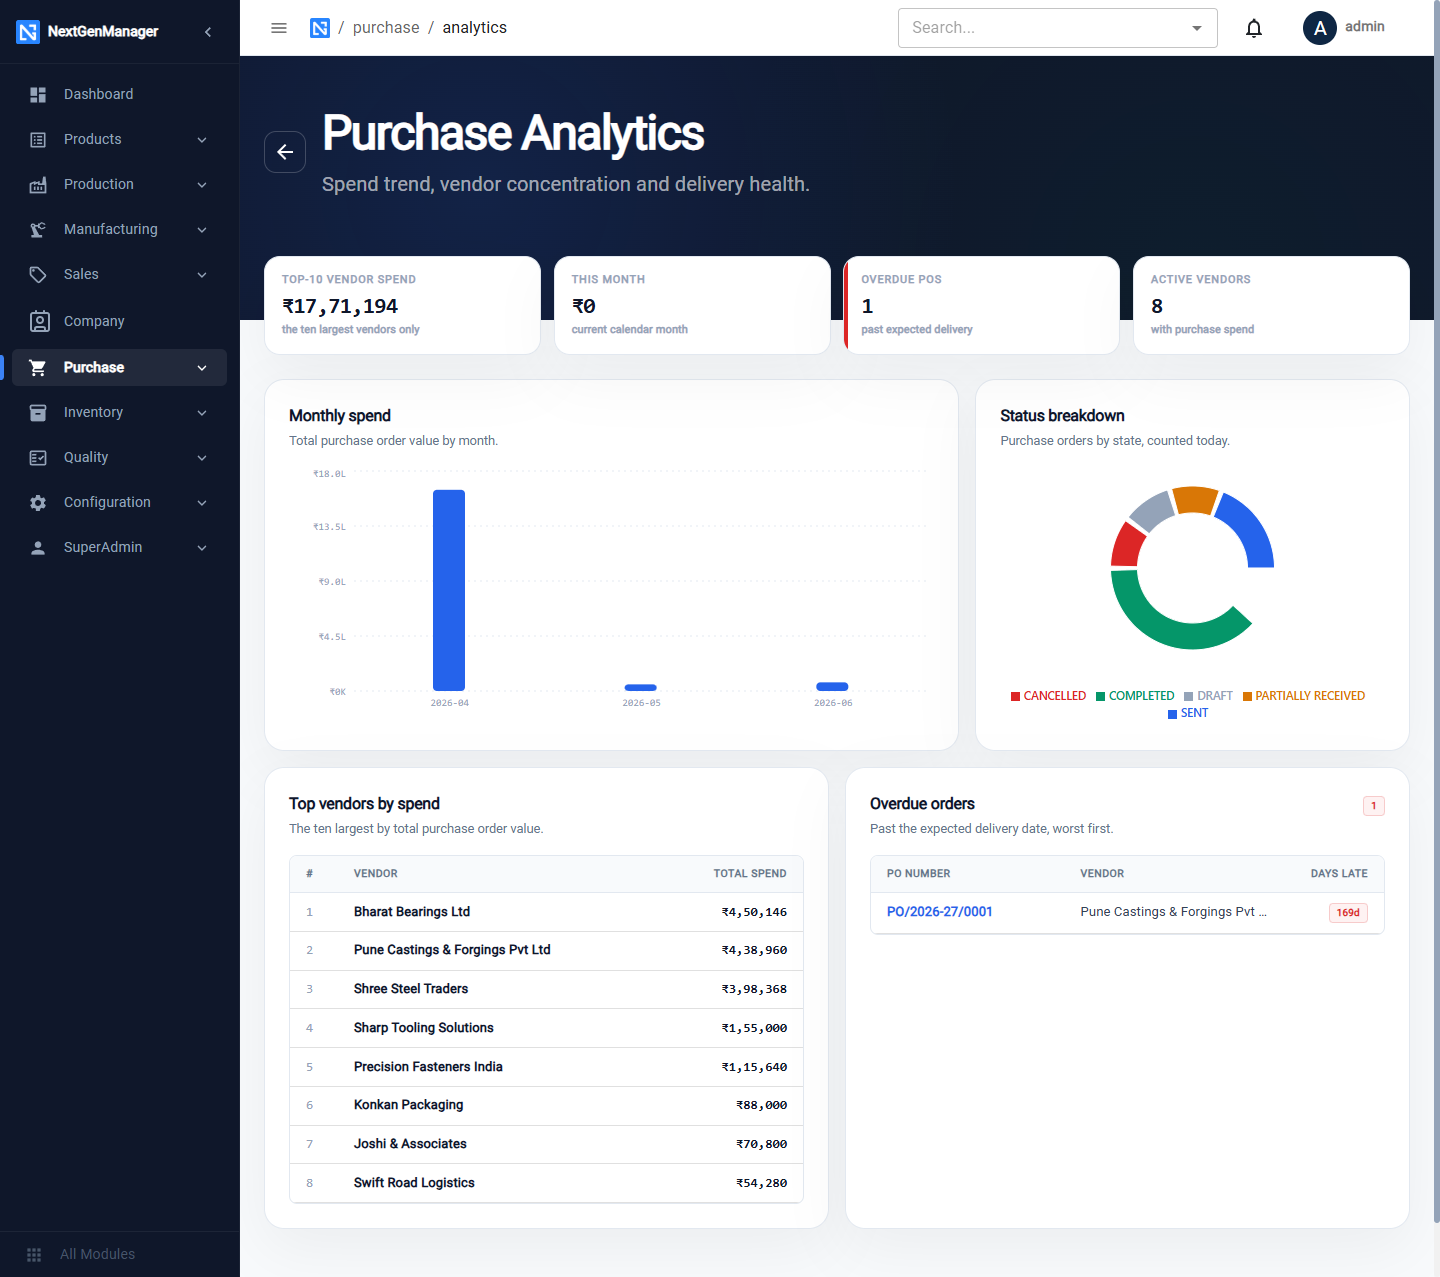
Task: Click the Products list icon
Action: (38, 139)
